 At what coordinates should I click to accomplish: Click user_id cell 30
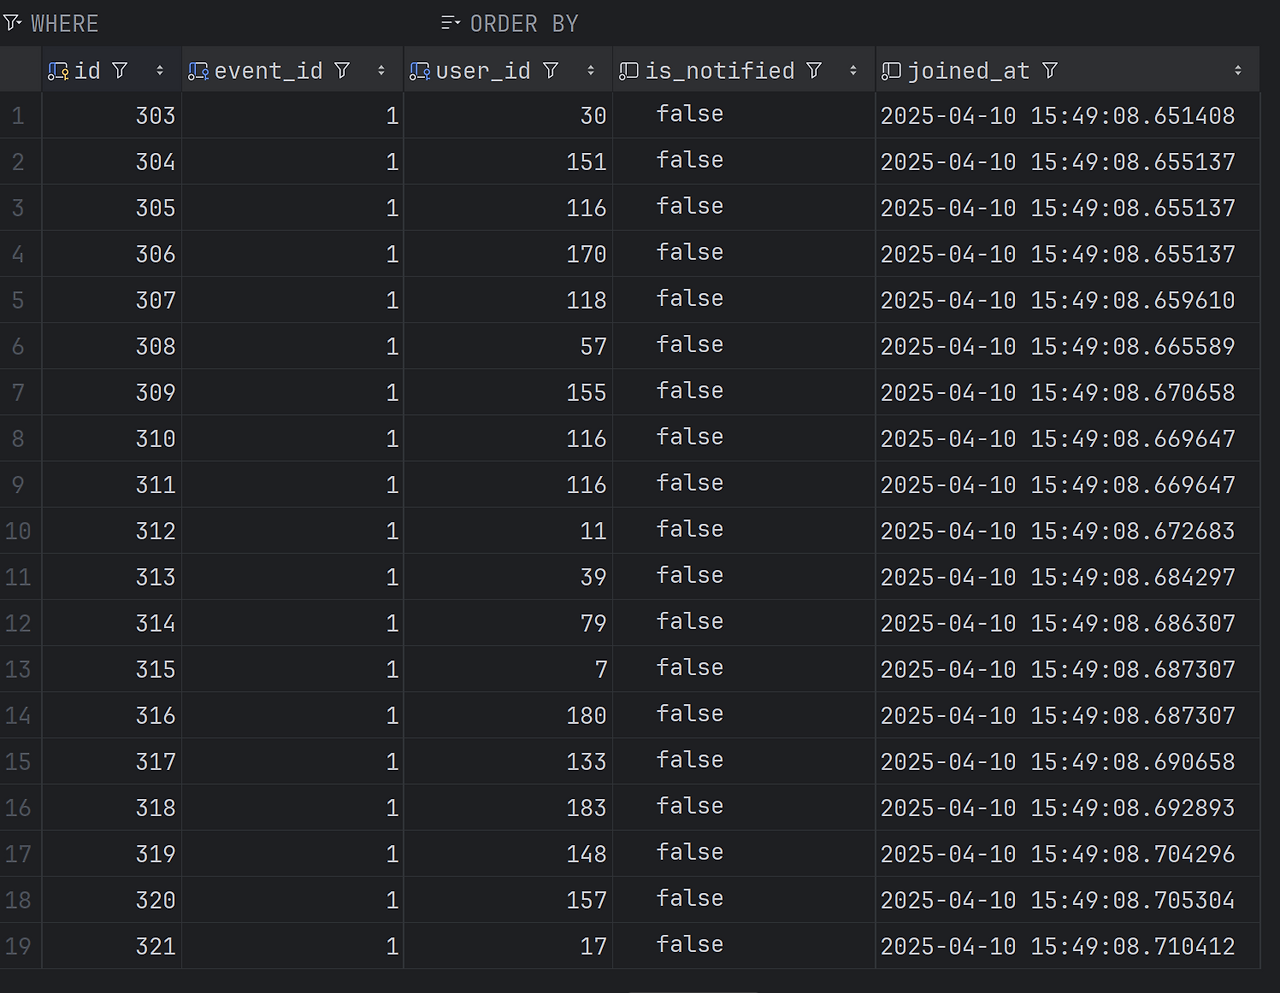tap(508, 116)
